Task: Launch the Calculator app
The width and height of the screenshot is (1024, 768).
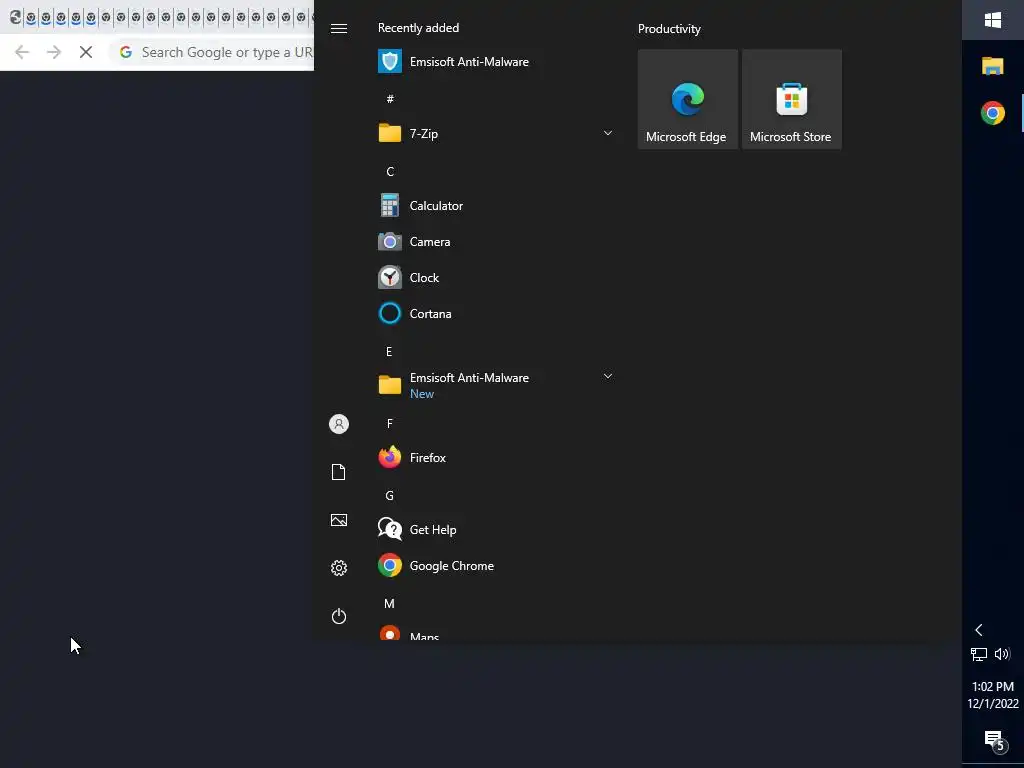Action: [x=495, y=206]
